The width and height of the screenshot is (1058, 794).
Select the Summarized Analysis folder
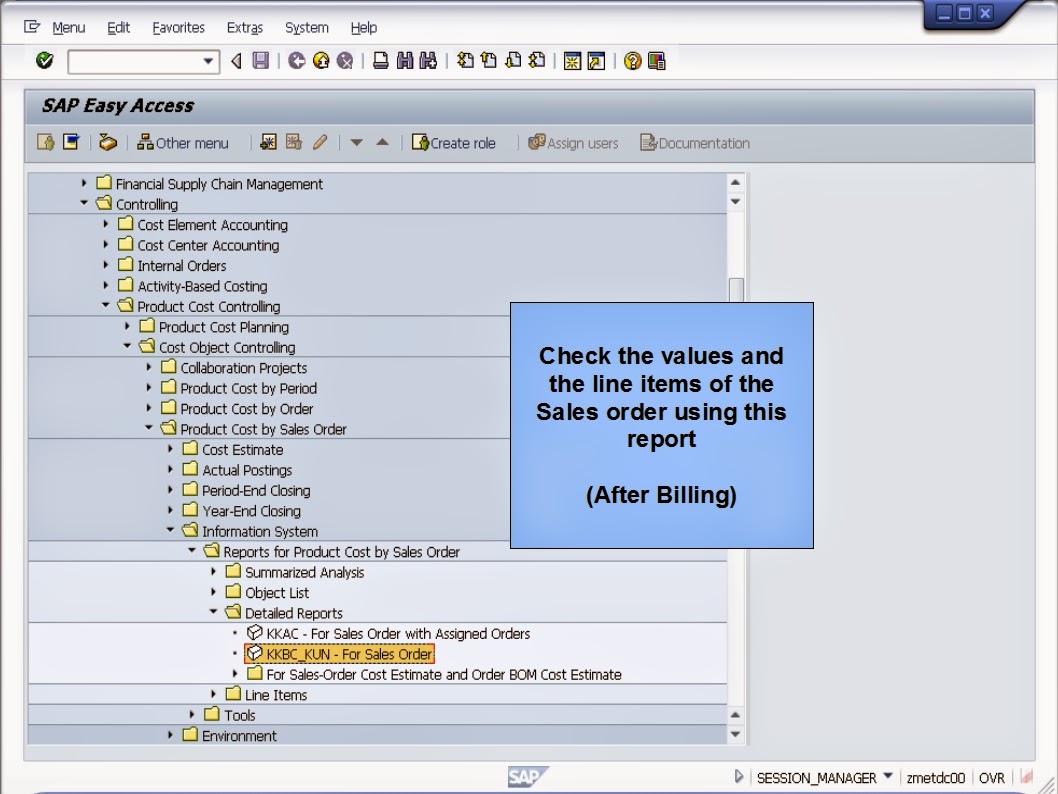coord(304,572)
